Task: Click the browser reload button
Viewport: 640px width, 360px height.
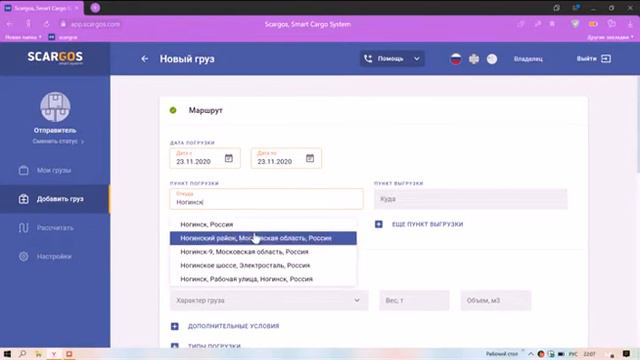Action: (46, 24)
